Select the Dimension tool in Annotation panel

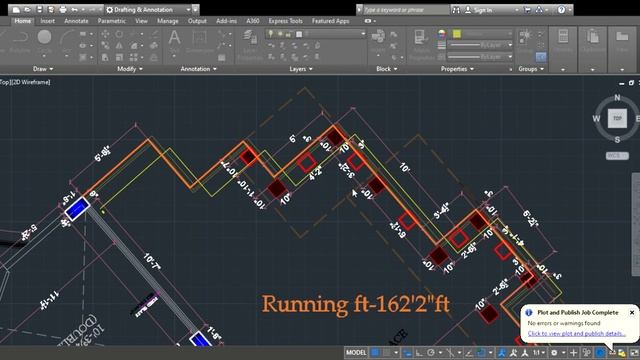pos(199,39)
